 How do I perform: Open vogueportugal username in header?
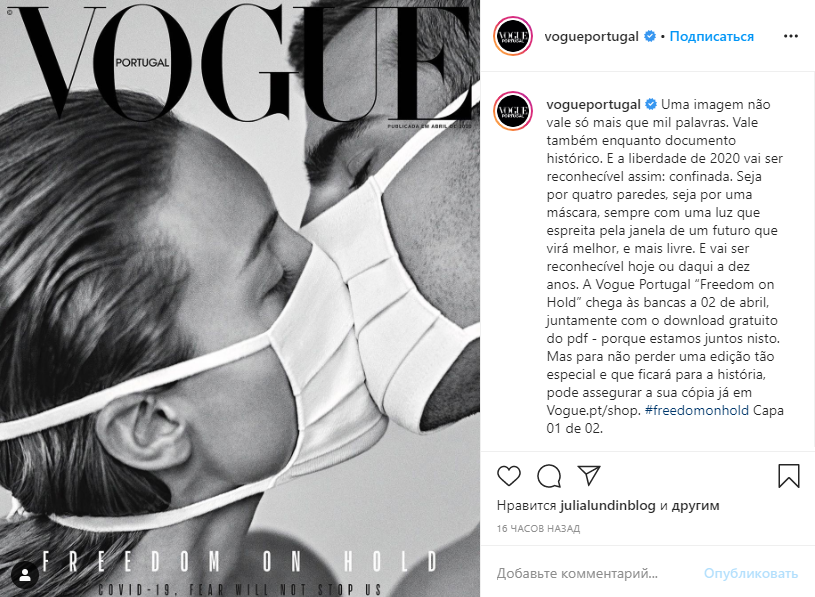[591, 36]
